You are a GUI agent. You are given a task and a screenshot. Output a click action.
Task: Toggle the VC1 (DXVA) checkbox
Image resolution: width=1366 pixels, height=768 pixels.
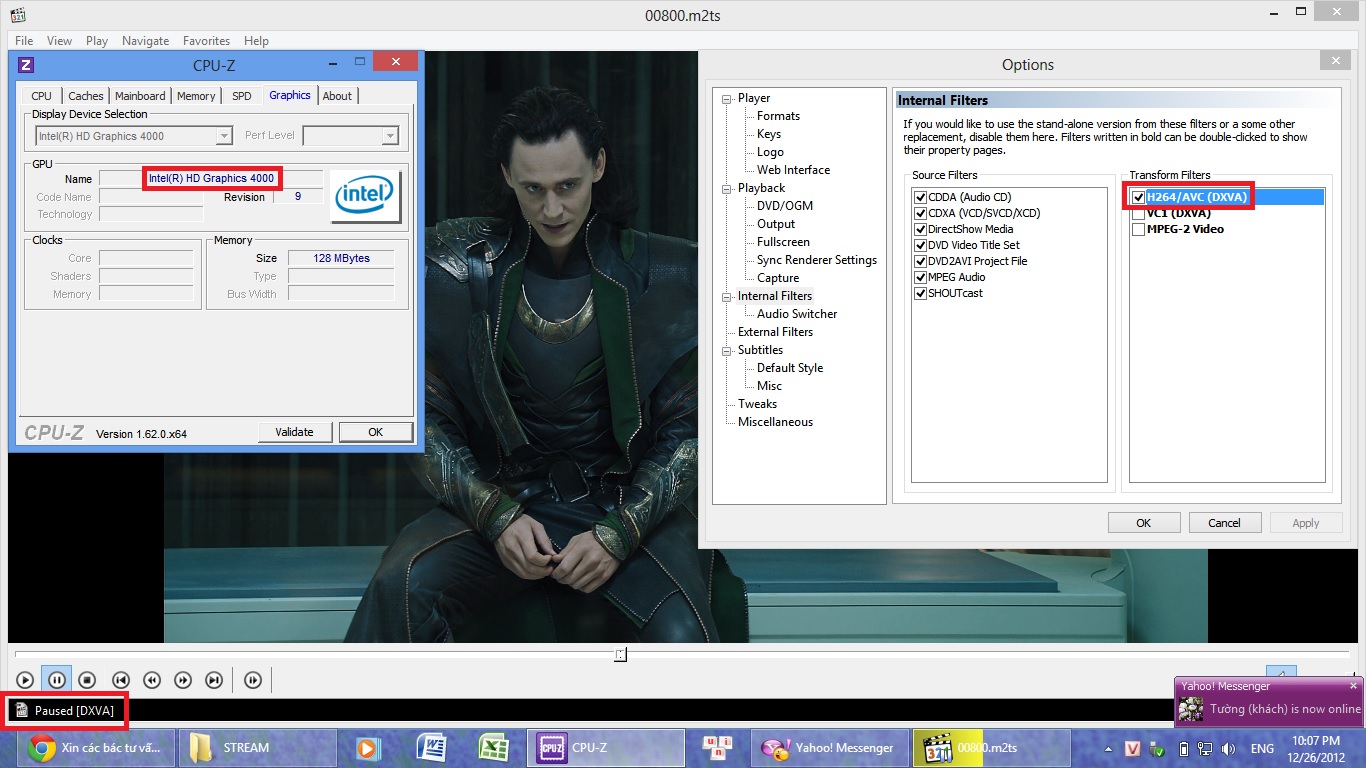coord(1138,214)
